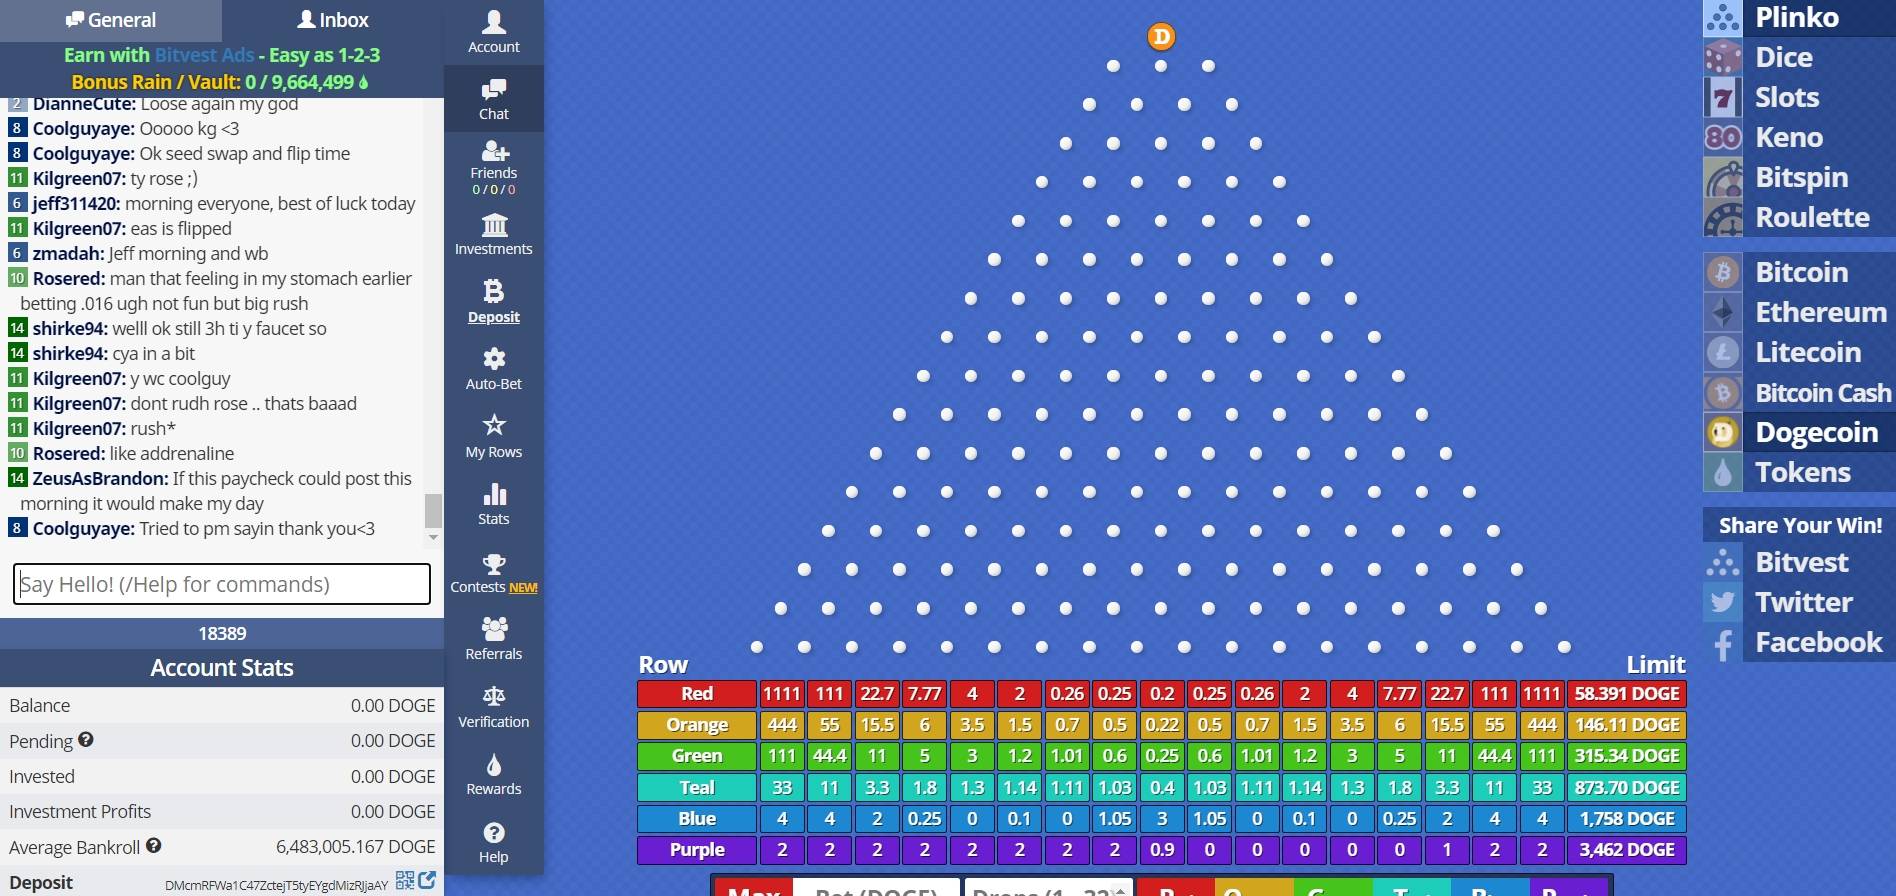Open deposit address external link icon
This screenshot has height=896, width=1896.
(x=427, y=880)
